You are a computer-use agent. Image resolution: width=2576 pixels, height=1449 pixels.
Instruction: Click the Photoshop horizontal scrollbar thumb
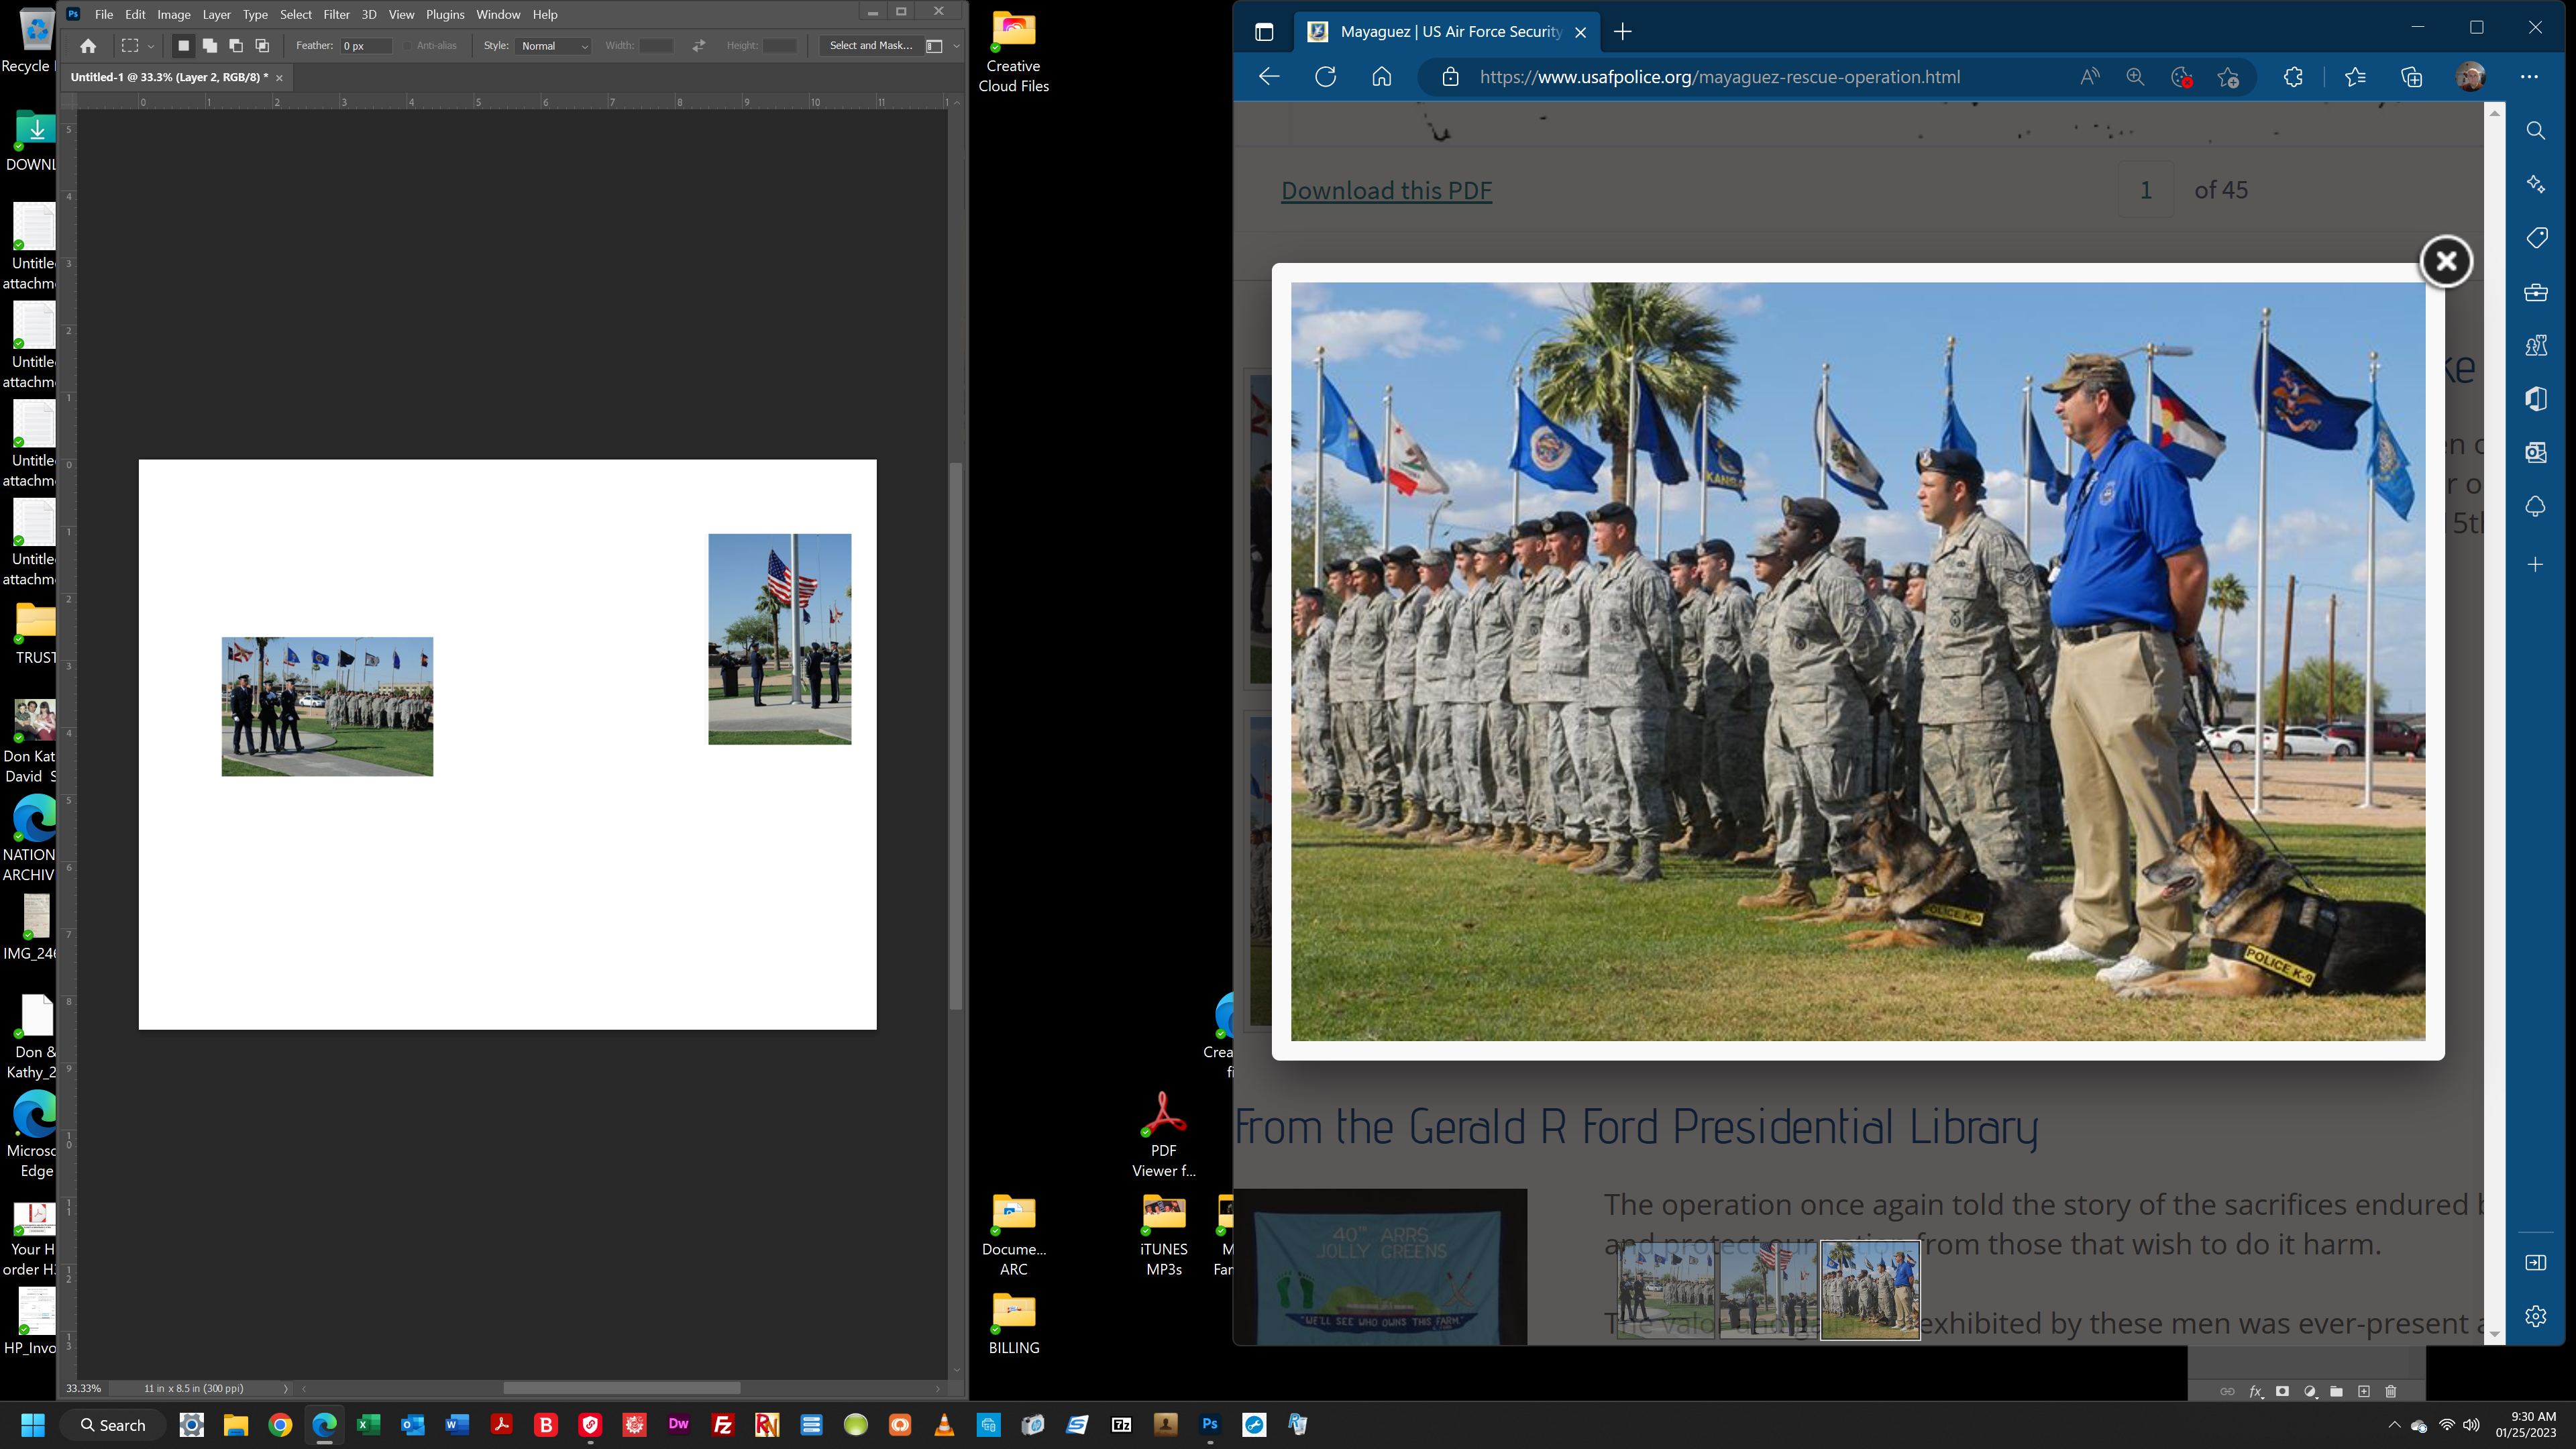click(621, 1388)
